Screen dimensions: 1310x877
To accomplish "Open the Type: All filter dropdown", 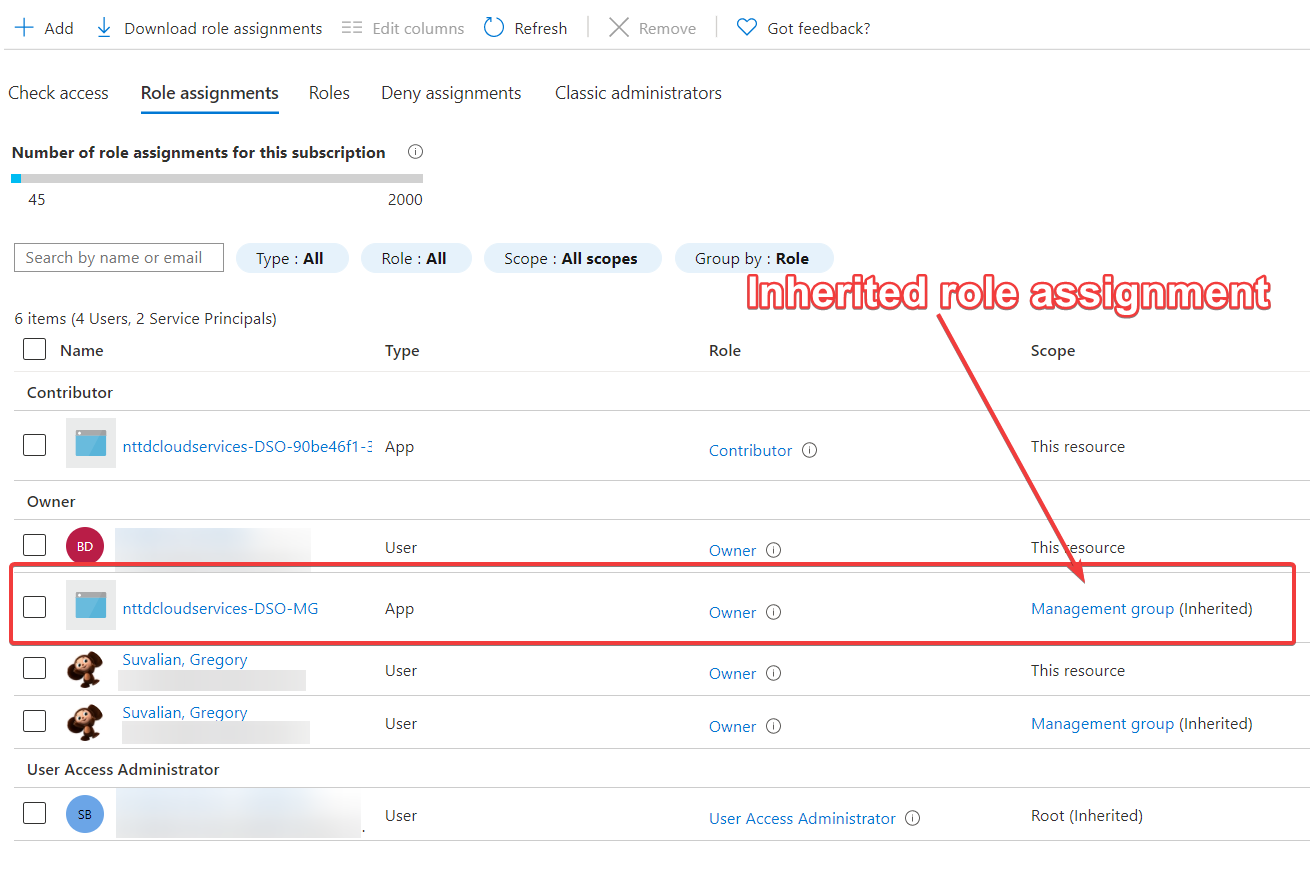I will pyautogui.click(x=292, y=258).
